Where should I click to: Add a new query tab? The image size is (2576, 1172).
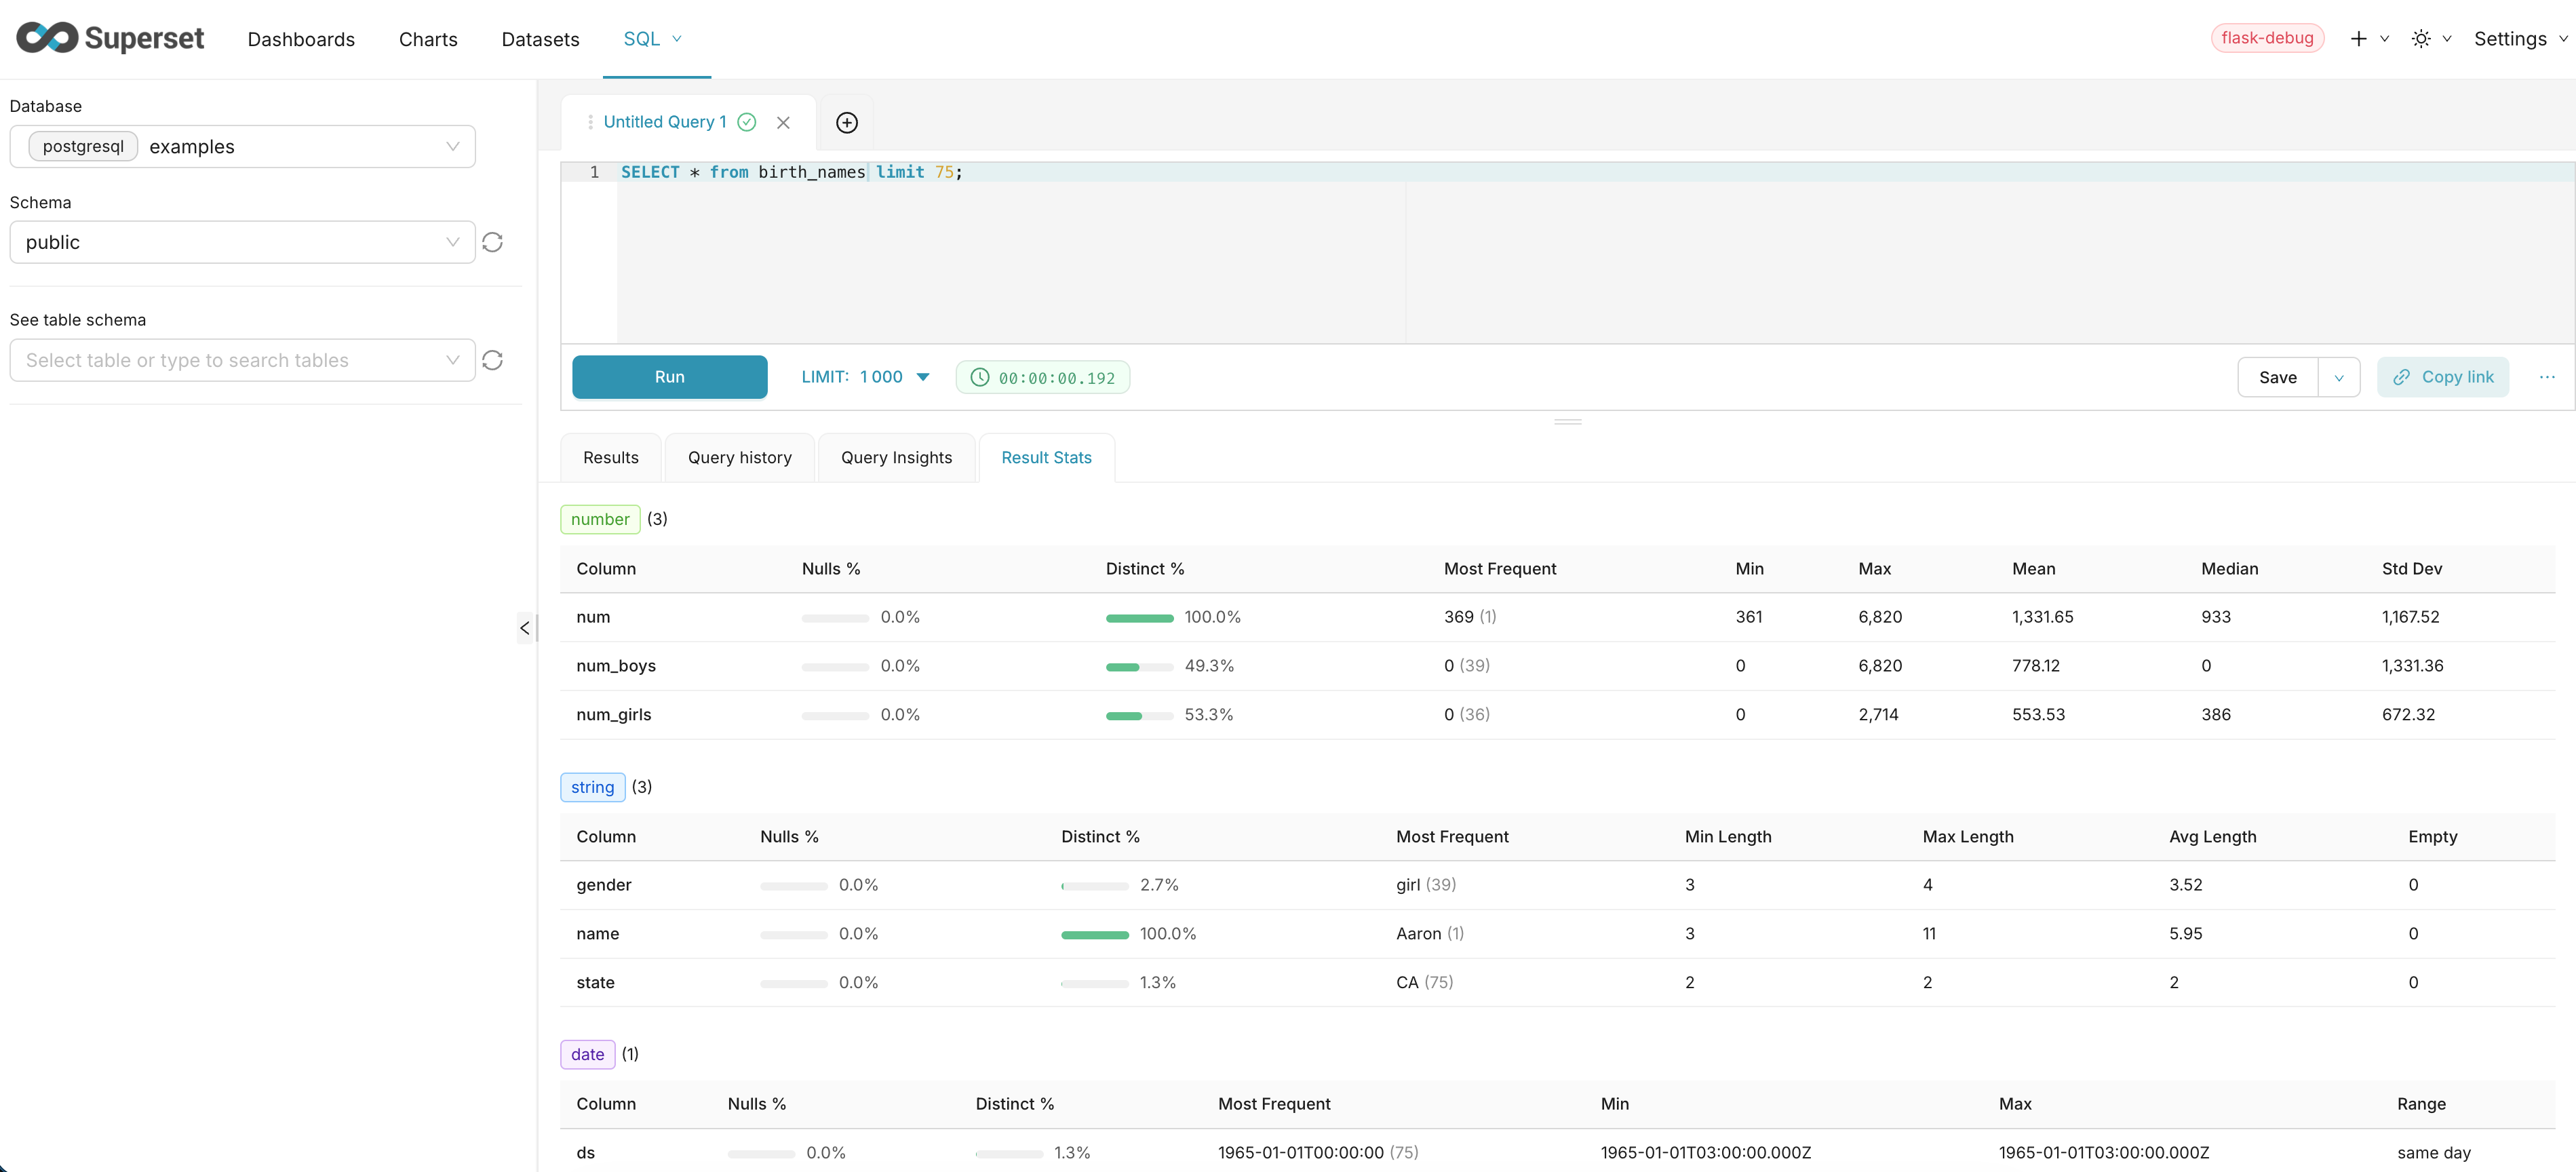point(846,122)
